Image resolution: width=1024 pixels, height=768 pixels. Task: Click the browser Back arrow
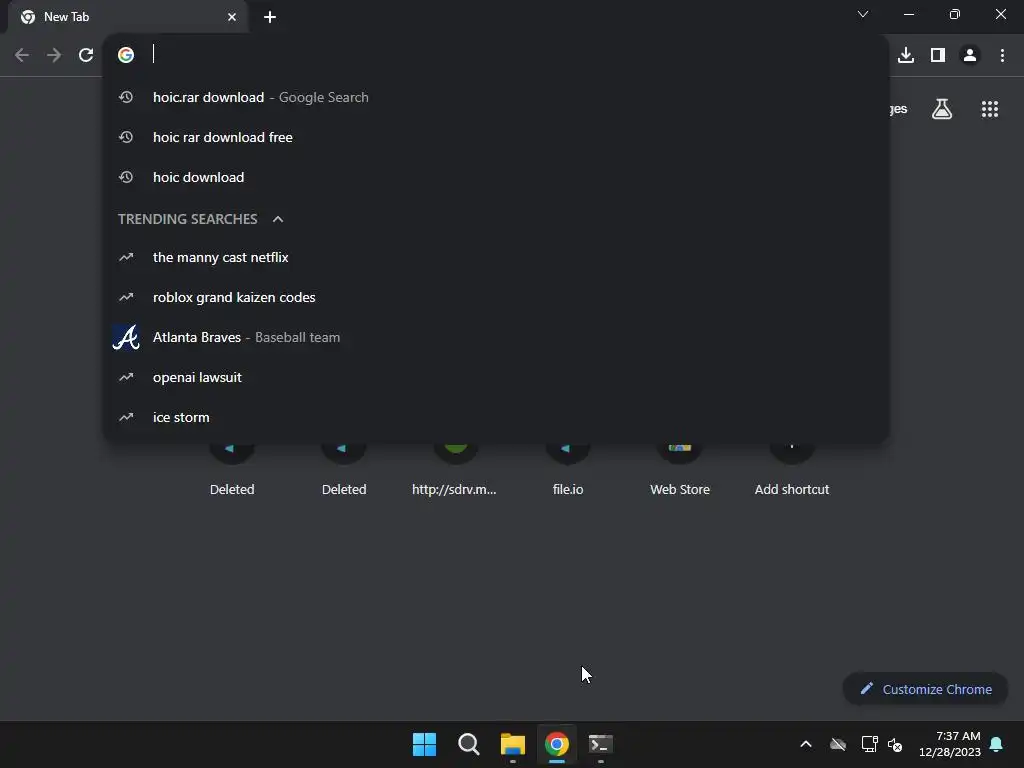click(x=22, y=56)
